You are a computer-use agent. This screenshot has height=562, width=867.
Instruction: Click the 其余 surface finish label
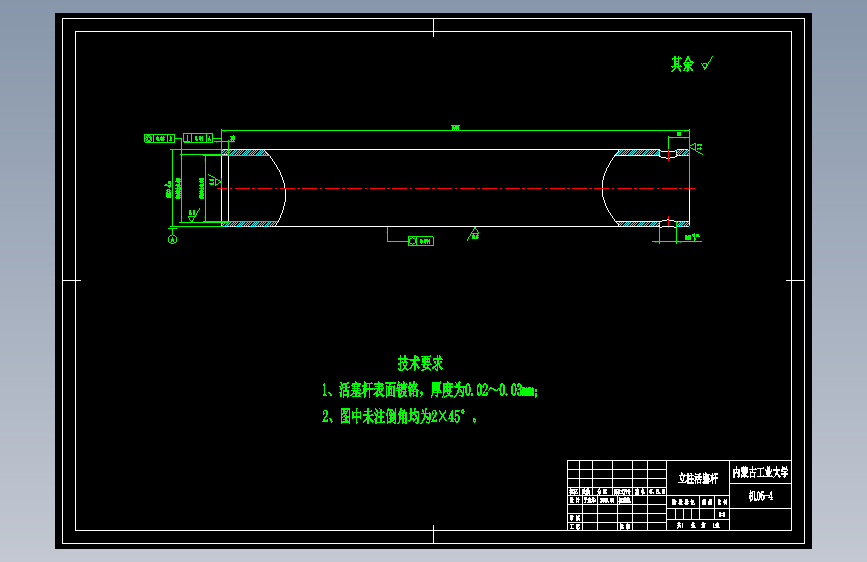coord(682,64)
